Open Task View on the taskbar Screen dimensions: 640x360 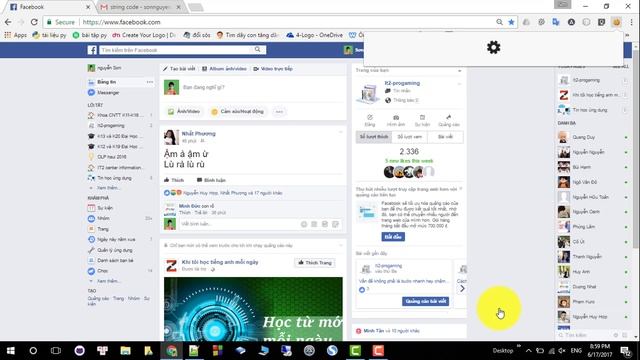coord(56,351)
